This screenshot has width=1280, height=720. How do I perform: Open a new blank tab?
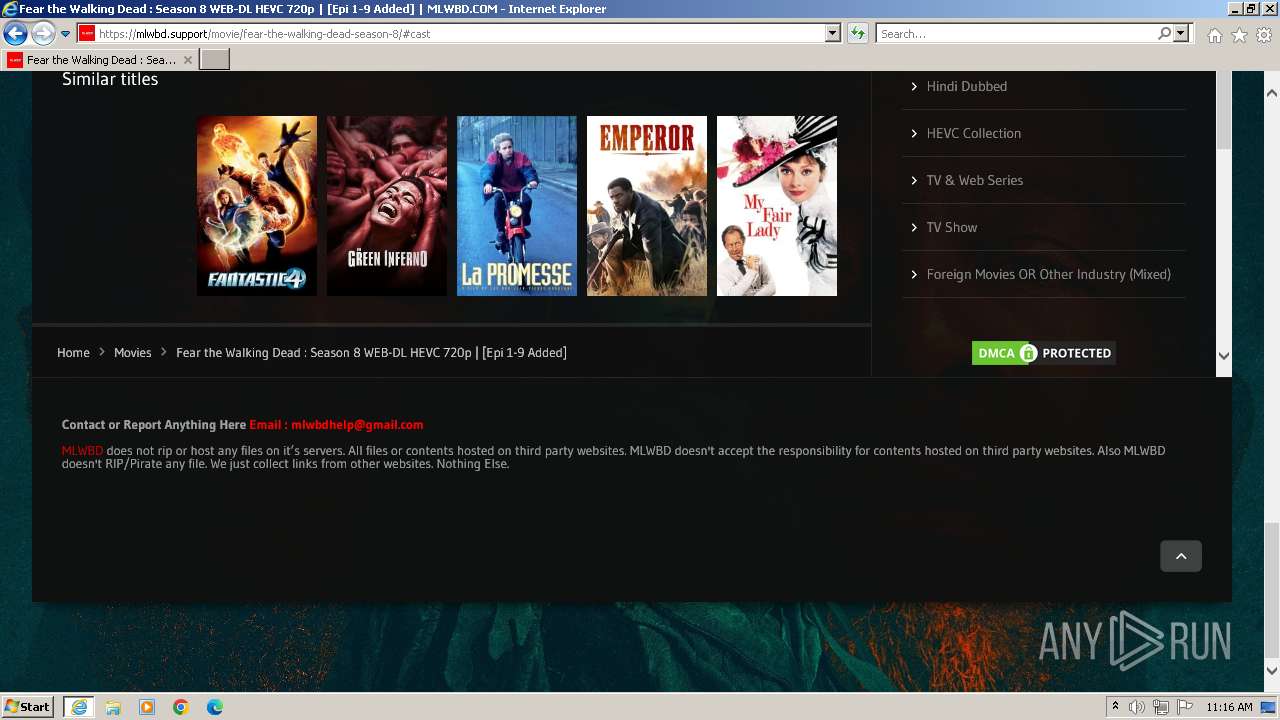coord(215,60)
